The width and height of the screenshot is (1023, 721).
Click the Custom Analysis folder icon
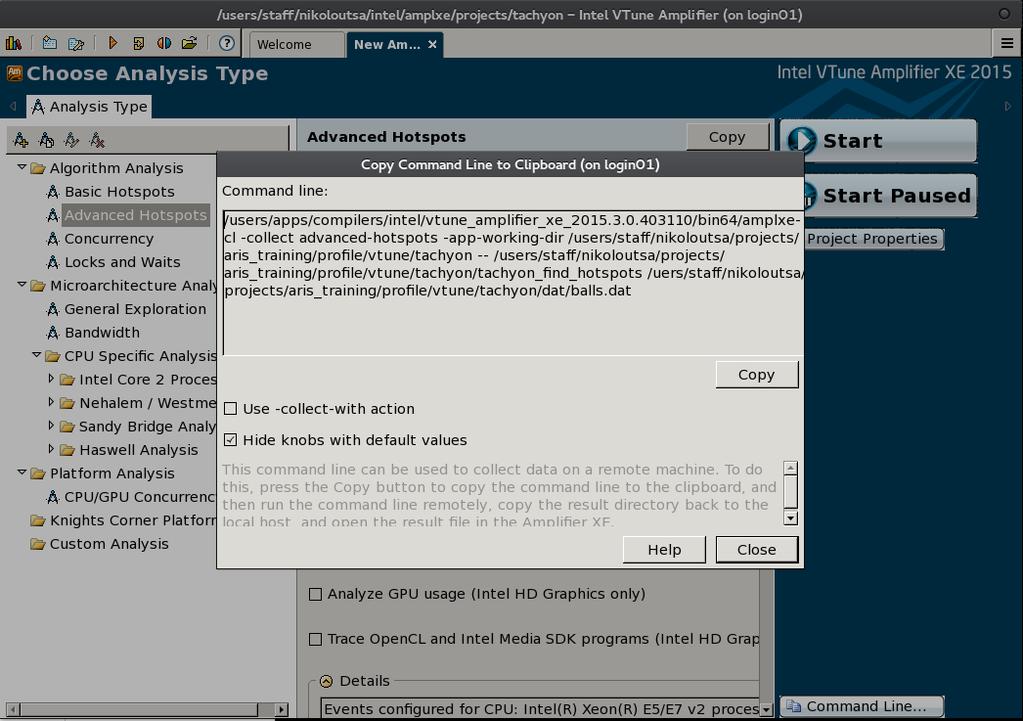(x=38, y=544)
